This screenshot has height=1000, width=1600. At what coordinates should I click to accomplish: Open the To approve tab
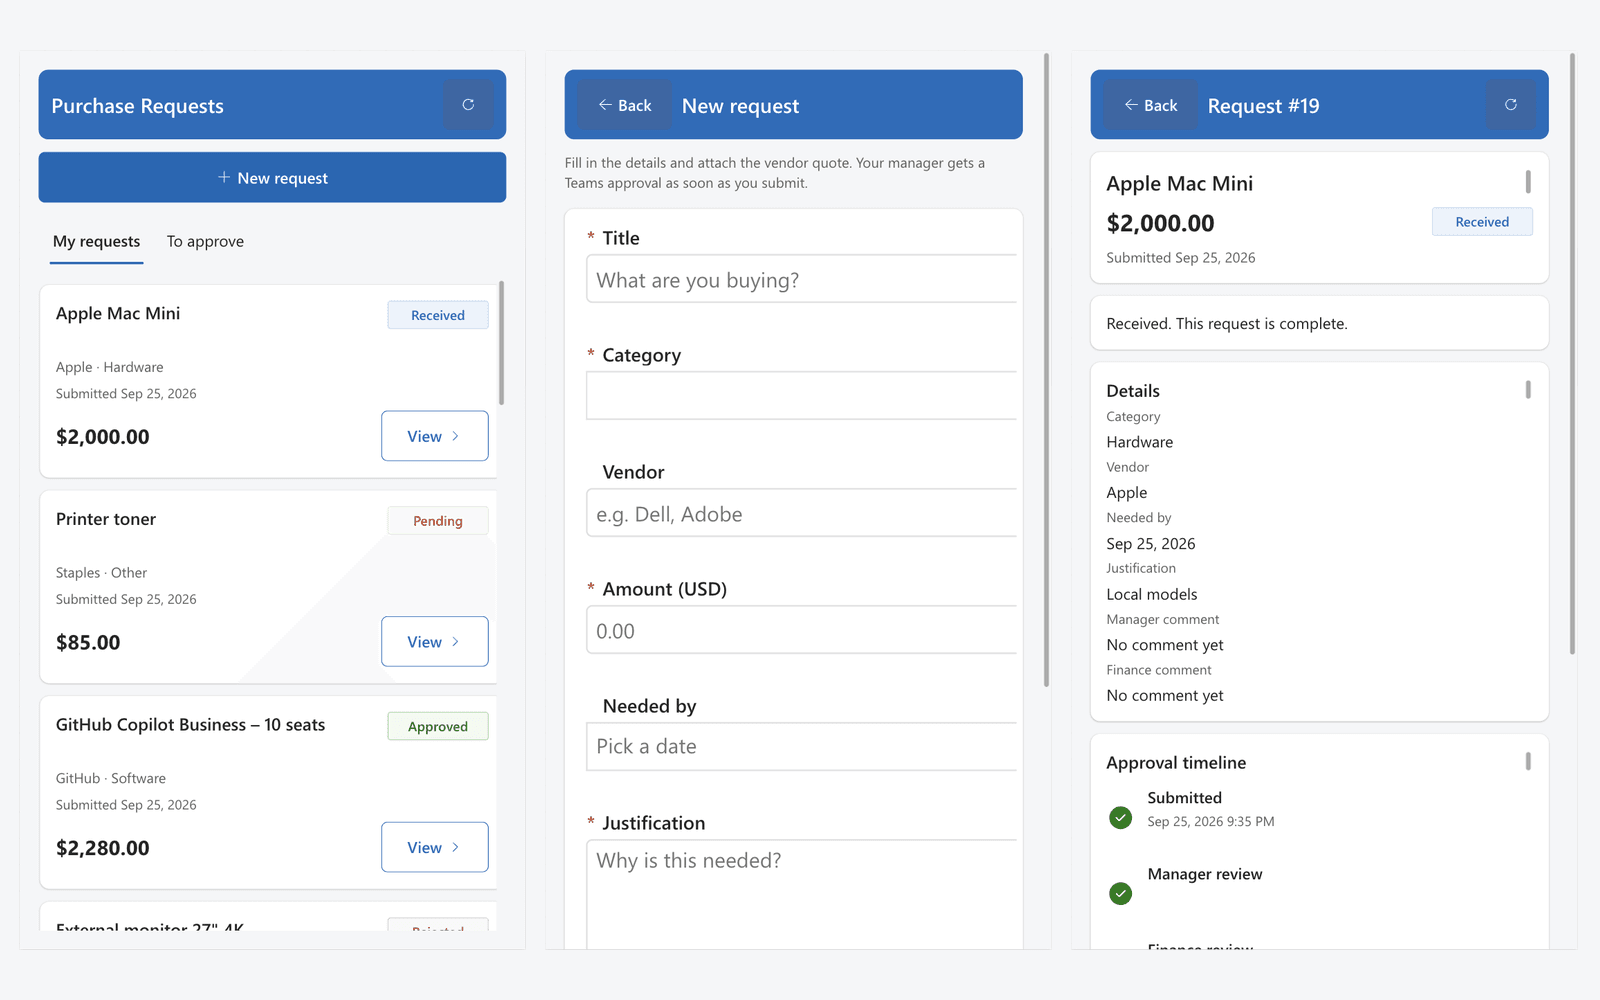[205, 241]
